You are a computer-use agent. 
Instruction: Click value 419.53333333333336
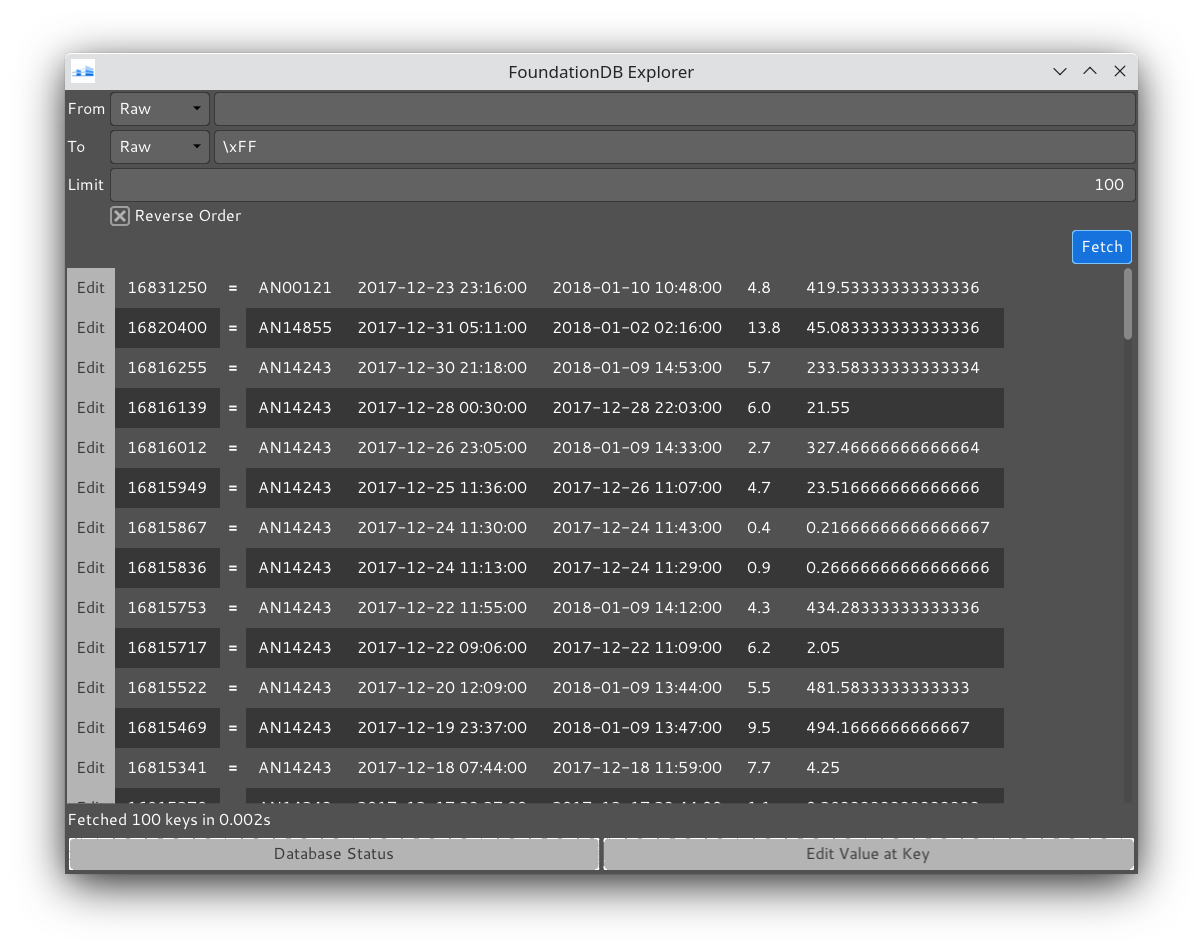[893, 288]
